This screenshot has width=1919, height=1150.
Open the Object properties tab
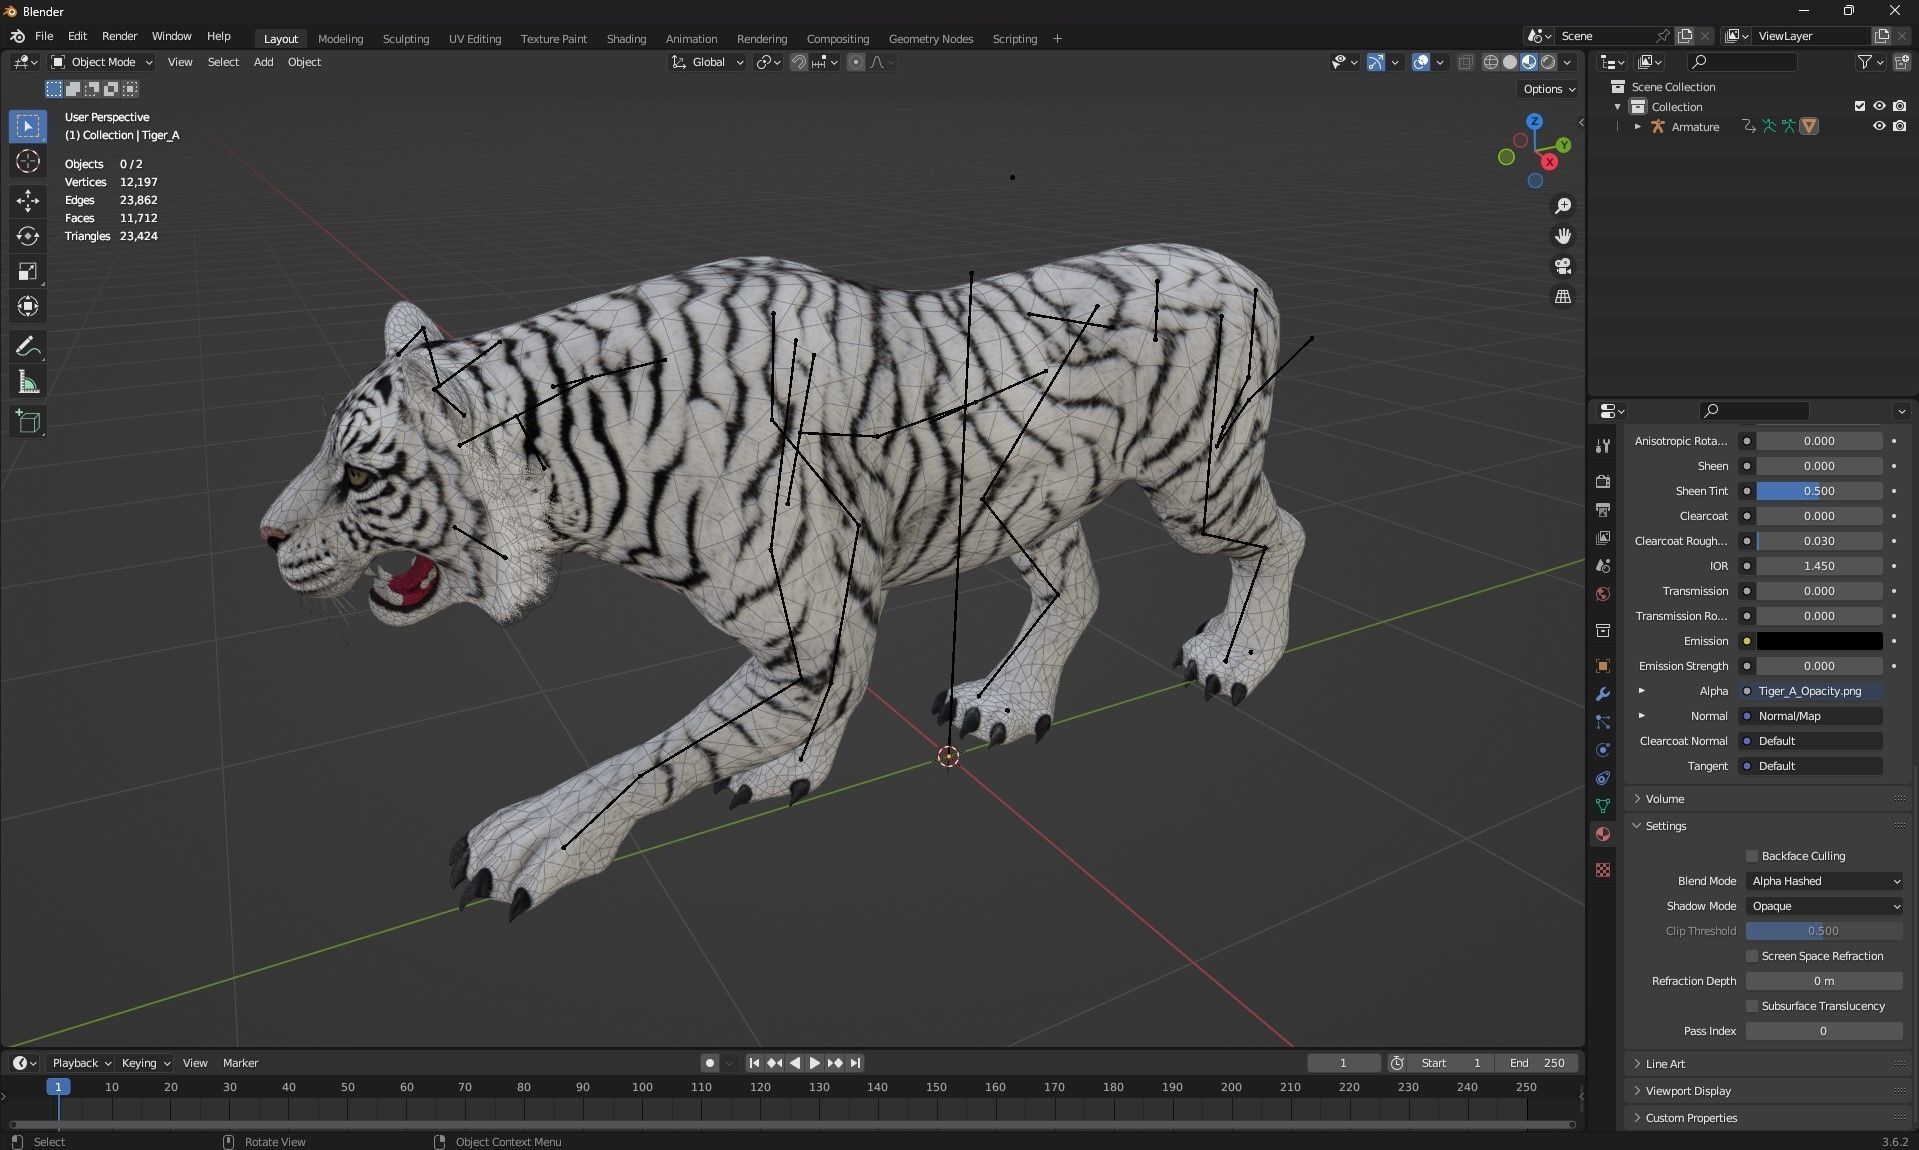1603,666
